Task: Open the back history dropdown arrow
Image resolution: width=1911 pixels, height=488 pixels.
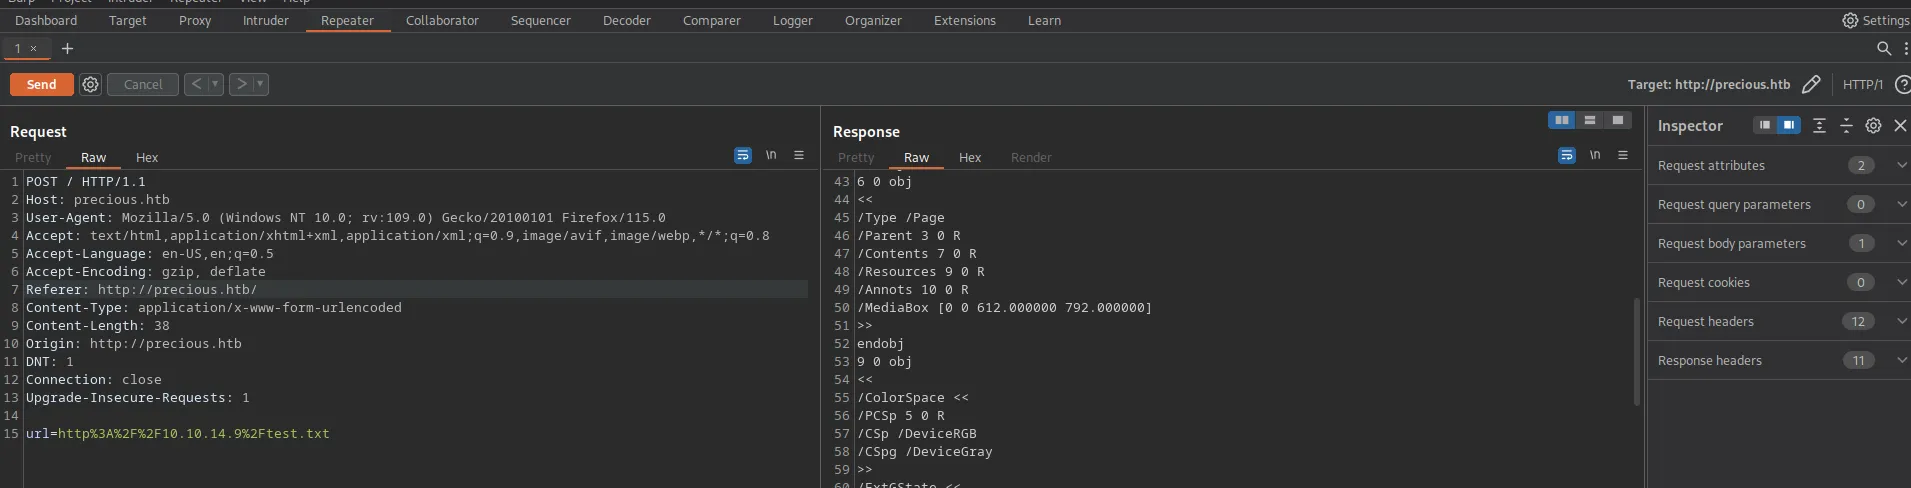Action: pyautogui.click(x=215, y=85)
